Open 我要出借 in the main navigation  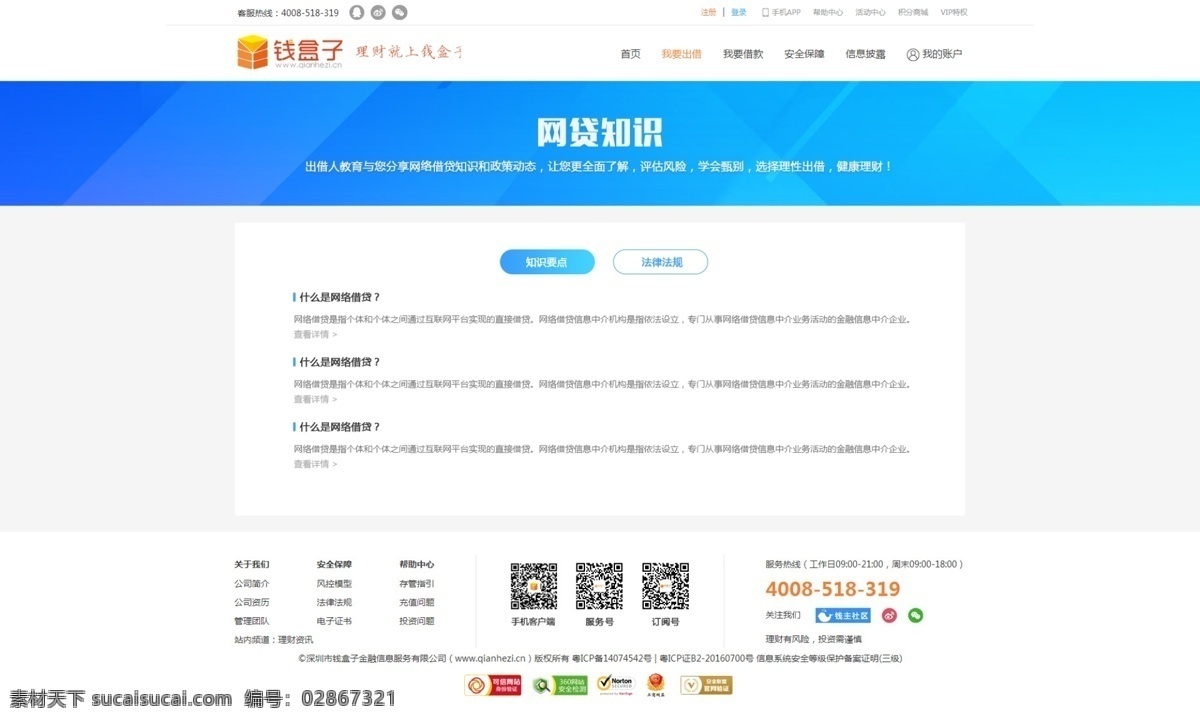pyautogui.click(x=681, y=54)
